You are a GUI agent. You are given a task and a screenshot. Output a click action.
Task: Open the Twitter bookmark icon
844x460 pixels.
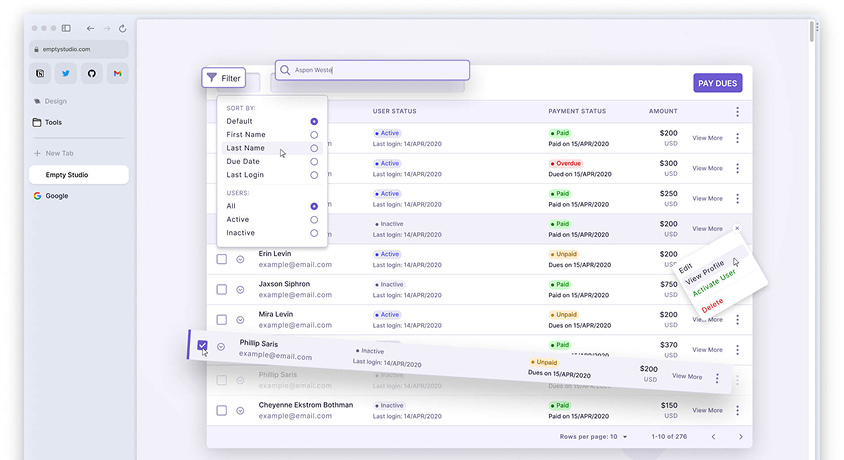[x=66, y=73]
